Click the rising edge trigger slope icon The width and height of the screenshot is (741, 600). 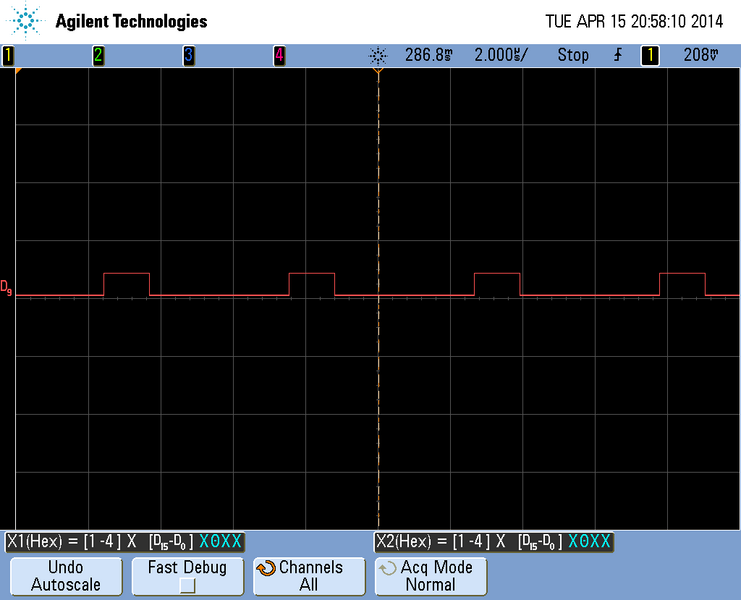(617, 56)
